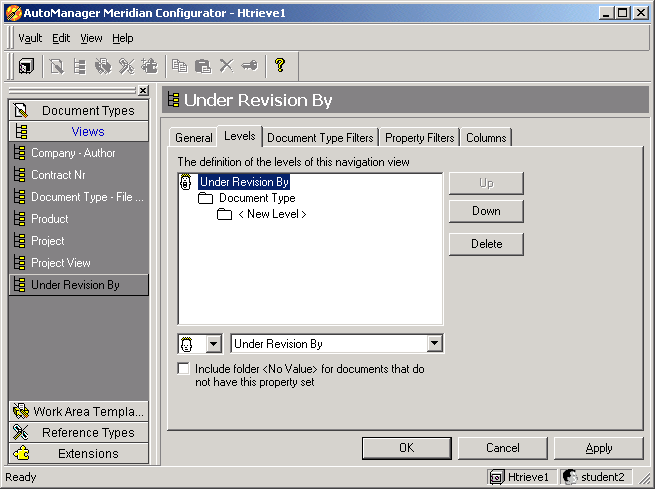Select the Company - Author view

coord(79,153)
